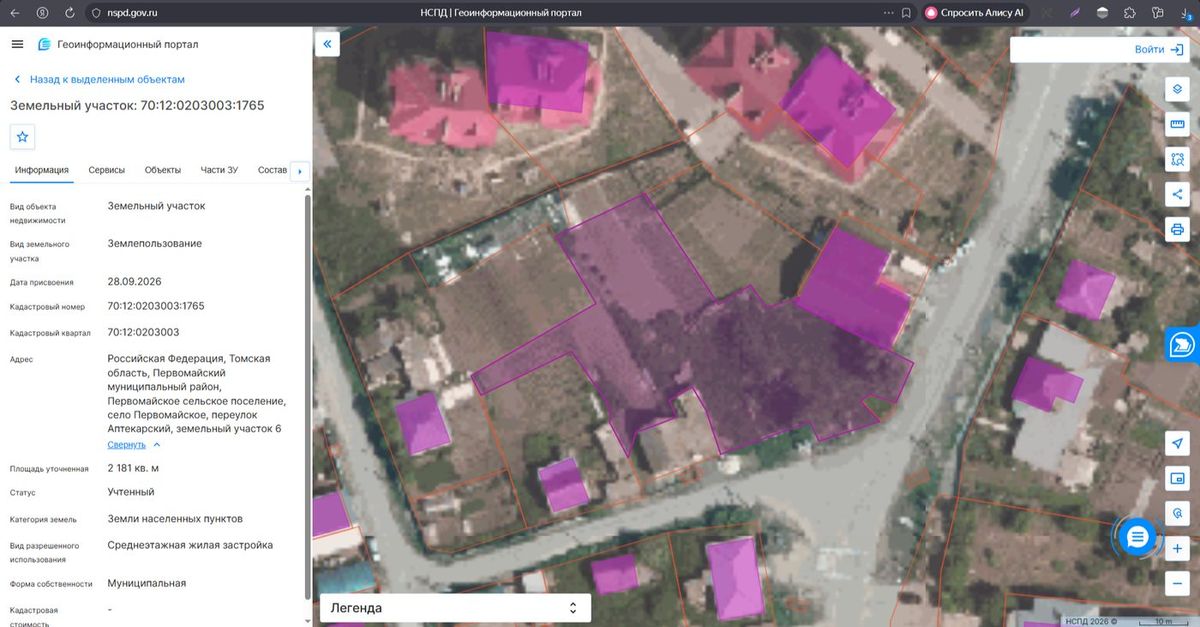The image size is (1200, 627).
Task: Open the overview map window tool
Action: point(1177,479)
